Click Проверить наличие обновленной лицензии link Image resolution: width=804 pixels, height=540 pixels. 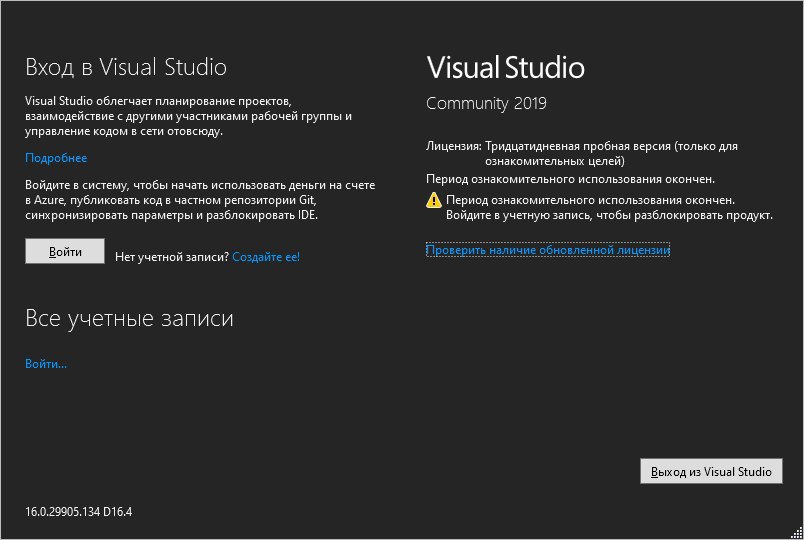[548, 250]
